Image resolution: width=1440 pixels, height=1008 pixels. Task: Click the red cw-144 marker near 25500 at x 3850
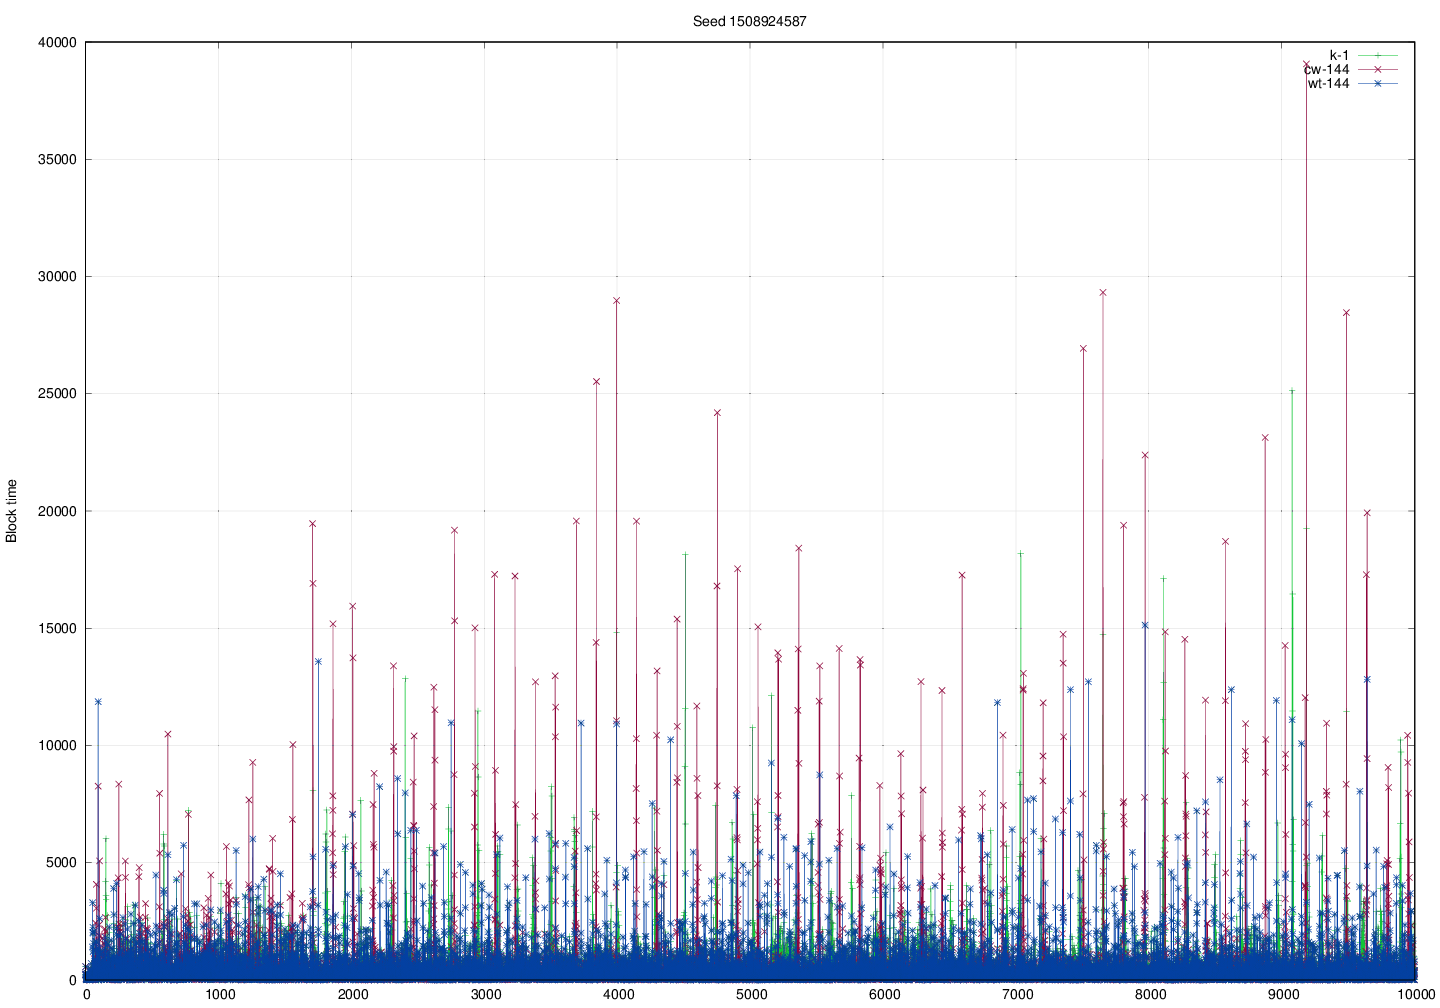coord(596,381)
